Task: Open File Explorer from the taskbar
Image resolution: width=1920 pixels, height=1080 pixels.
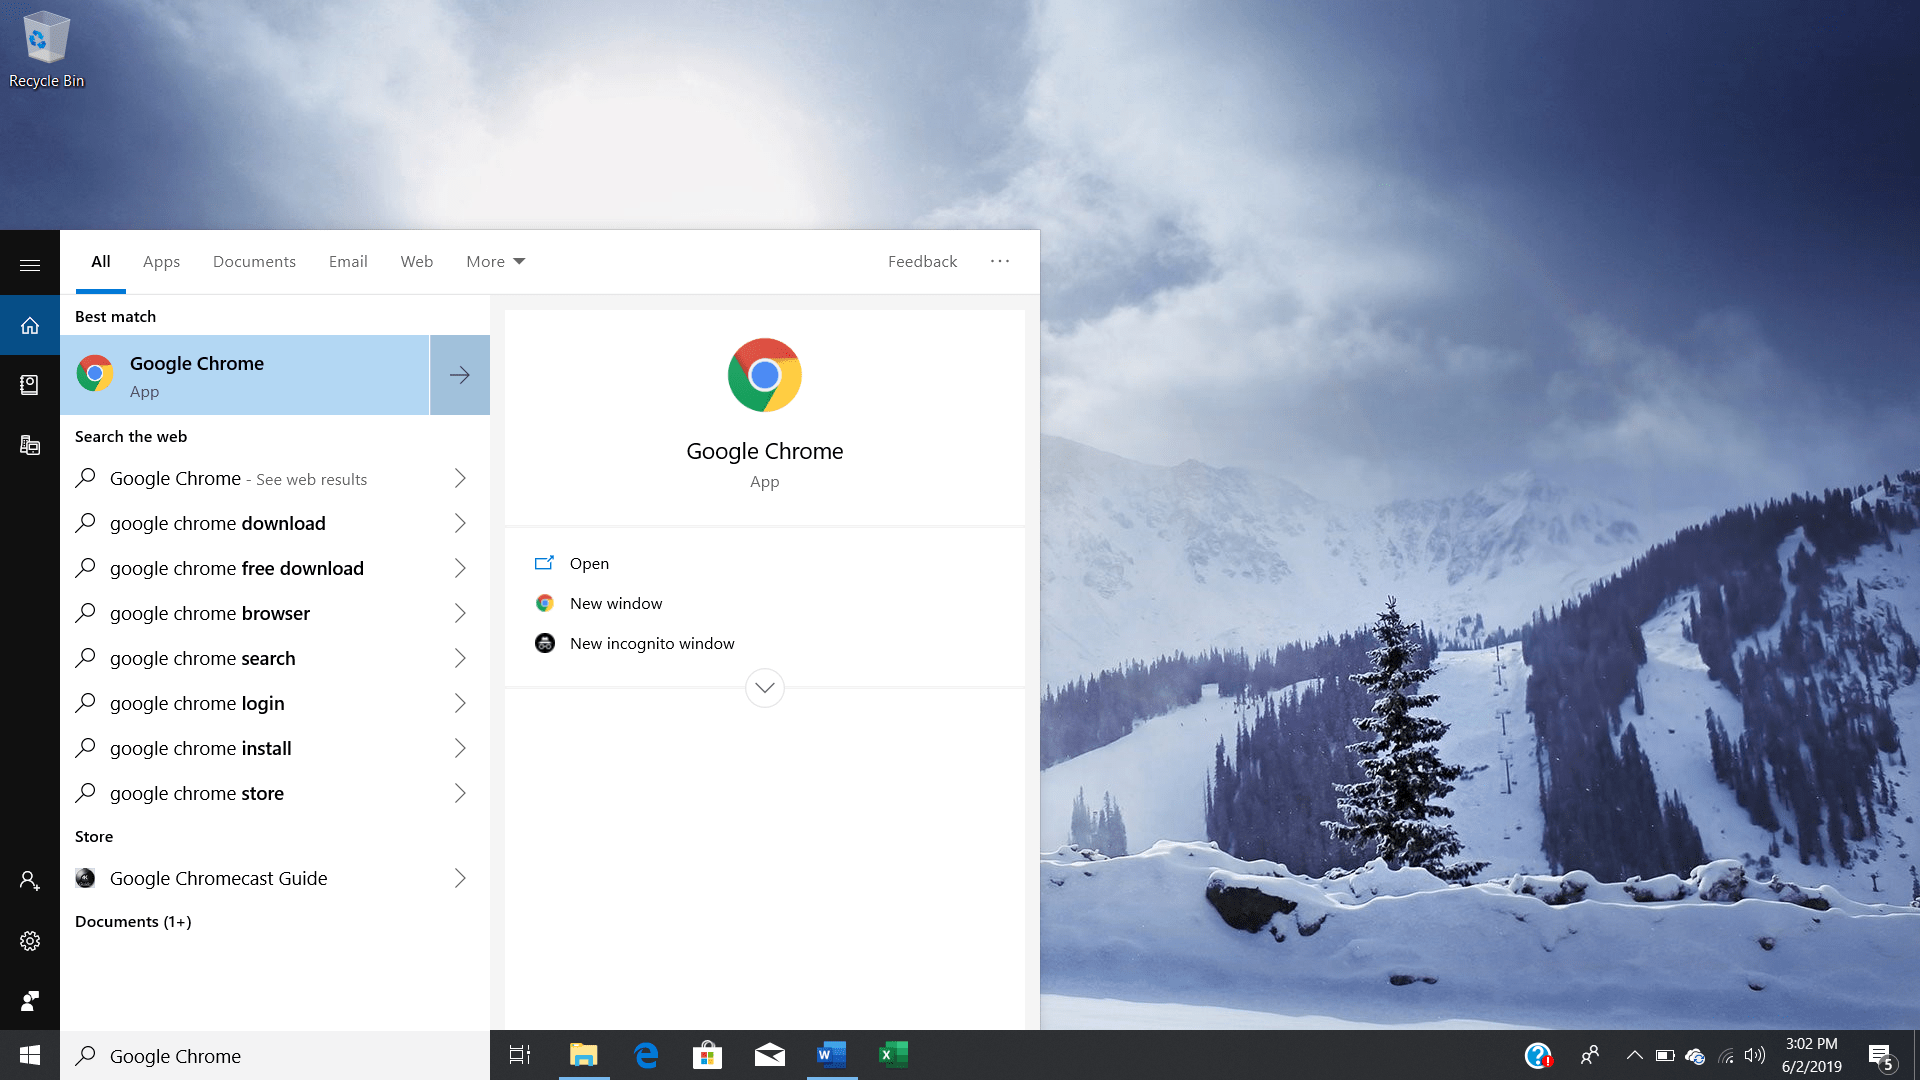Action: [x=583, y=1055]
